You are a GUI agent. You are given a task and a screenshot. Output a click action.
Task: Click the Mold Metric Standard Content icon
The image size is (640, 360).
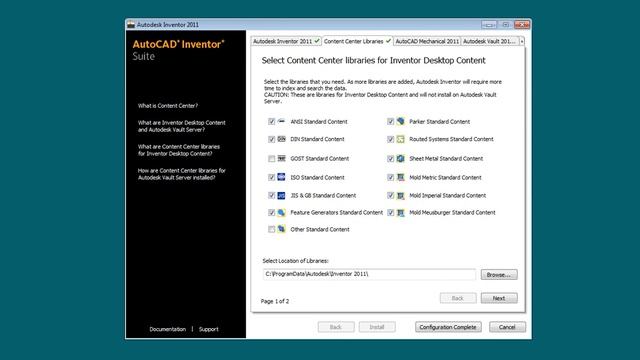pos(400,177)
